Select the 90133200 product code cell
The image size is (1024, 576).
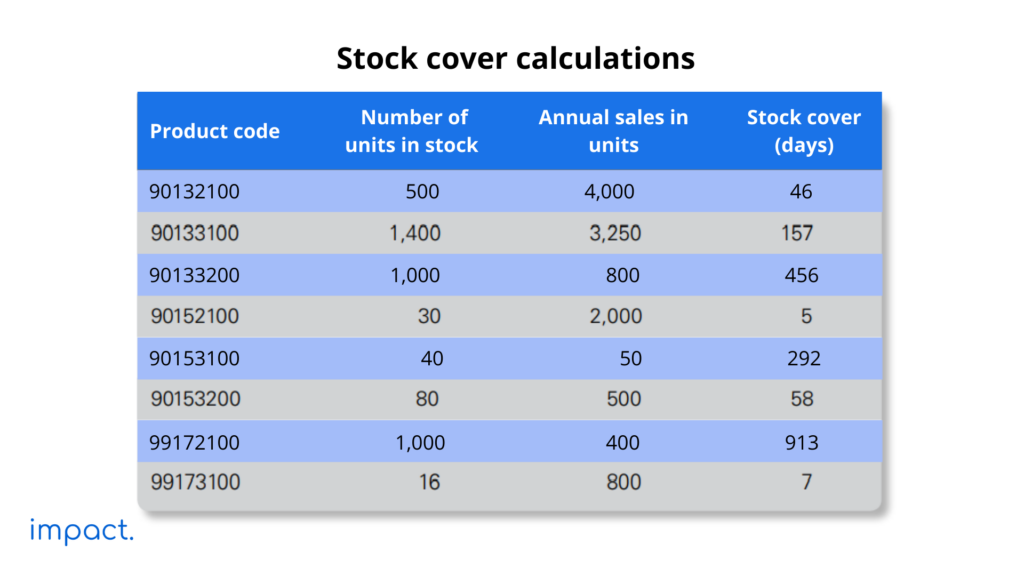coord(195,275)
